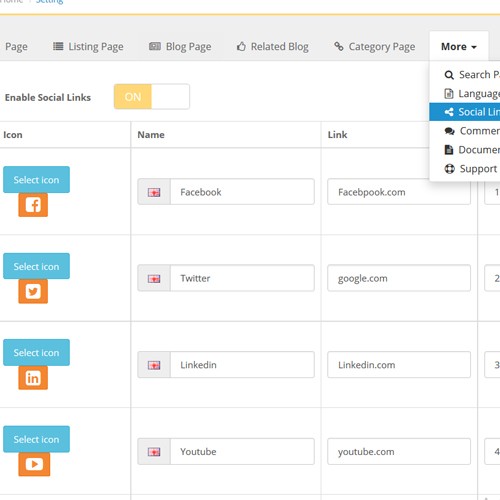Viewport: 500px width, 500px height.
Task: Select the highlighted Social Links menu entry
Action: point(465,112)
